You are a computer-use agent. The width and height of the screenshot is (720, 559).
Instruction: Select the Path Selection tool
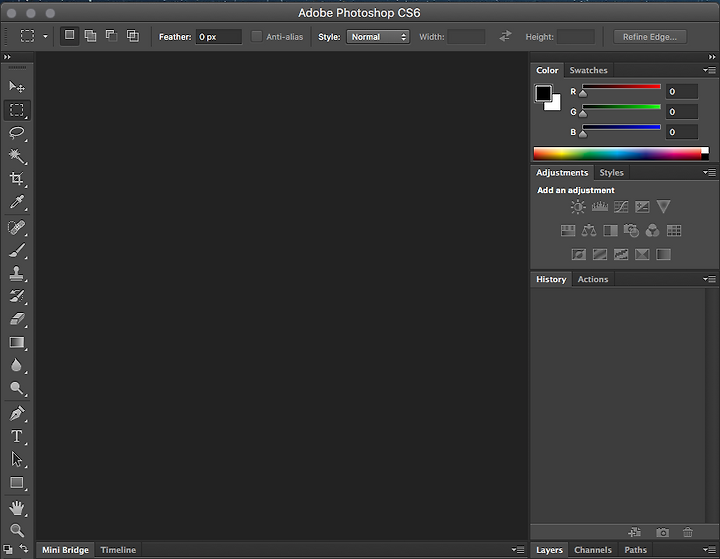(x=17, y=459)
